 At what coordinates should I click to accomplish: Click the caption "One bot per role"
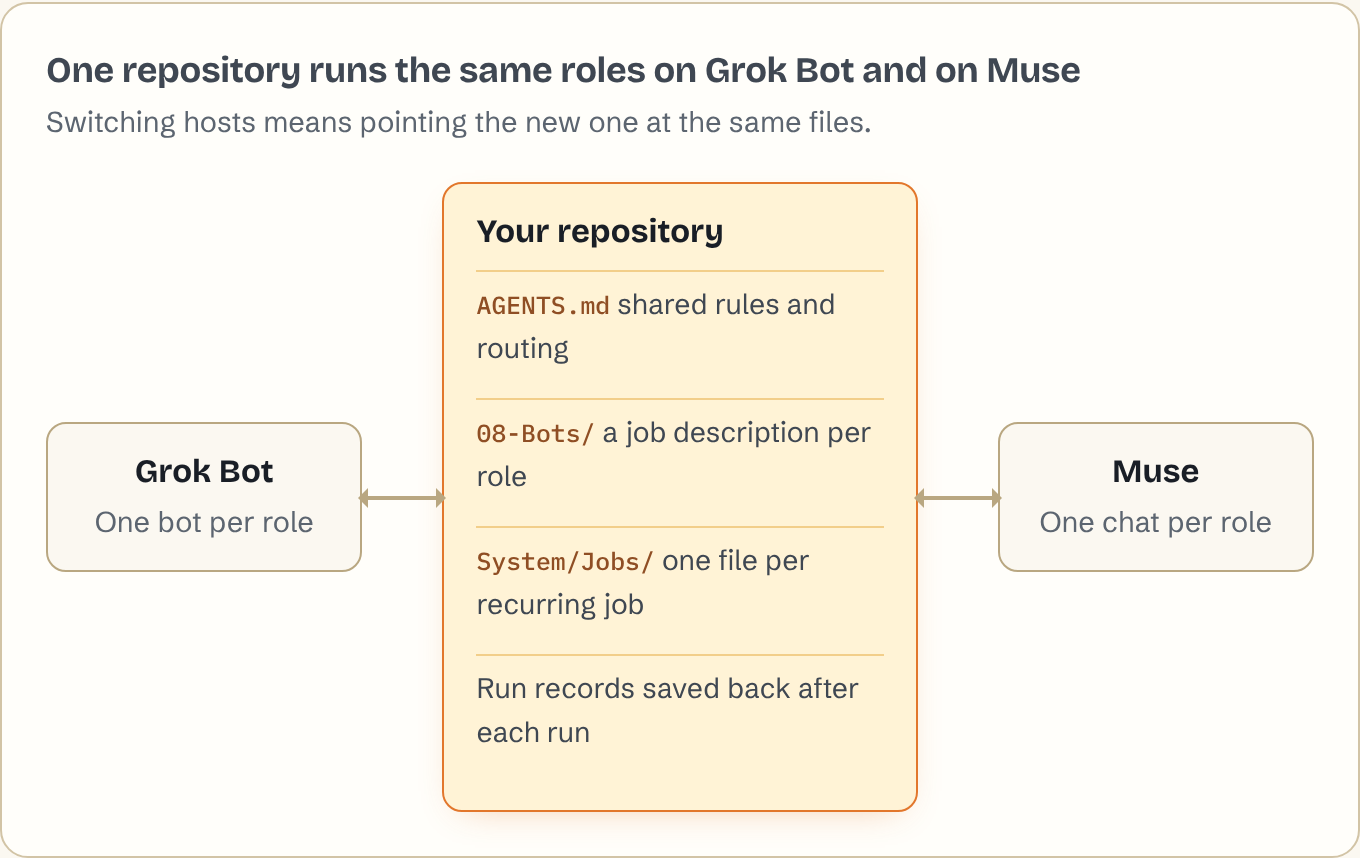[x=204, y=522]
